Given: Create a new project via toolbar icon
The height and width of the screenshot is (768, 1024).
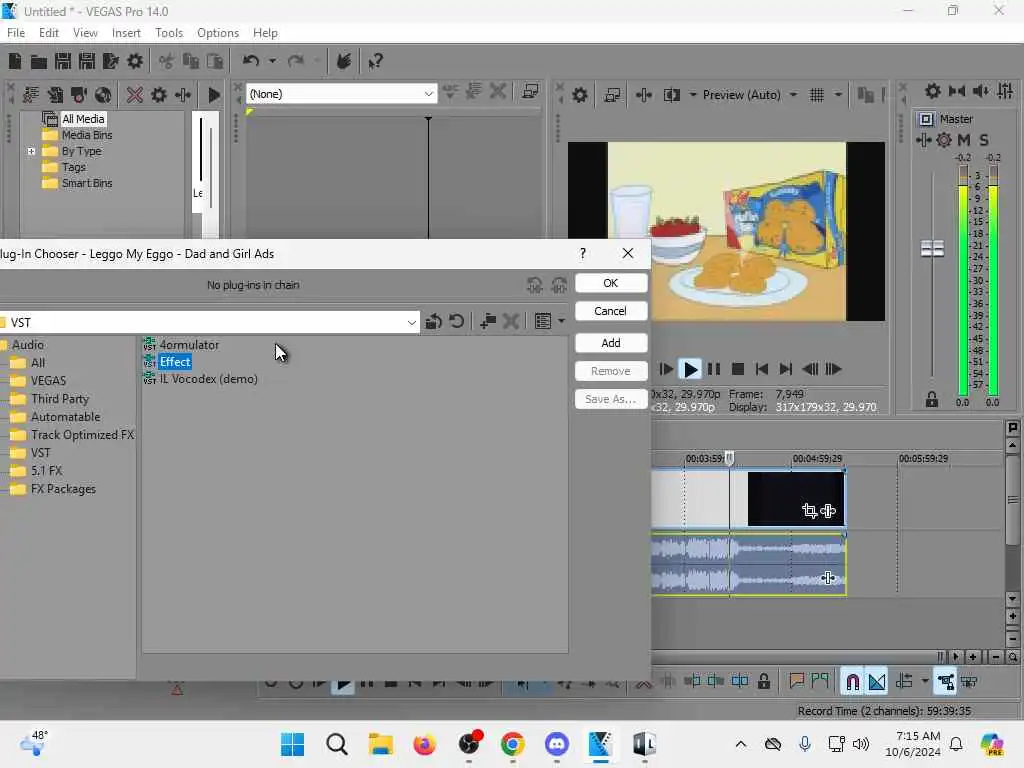Looking at the screenshot, I should tap(14, 61).
